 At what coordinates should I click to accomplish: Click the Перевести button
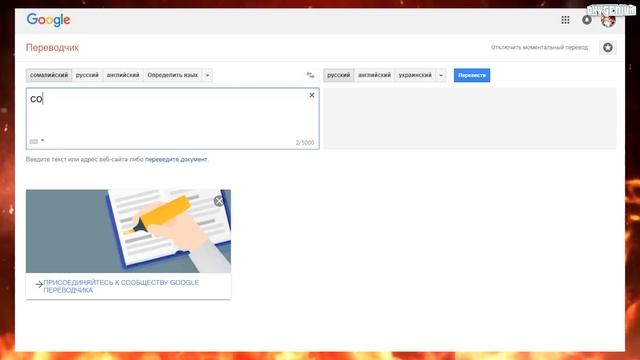[x=472, y=75]
